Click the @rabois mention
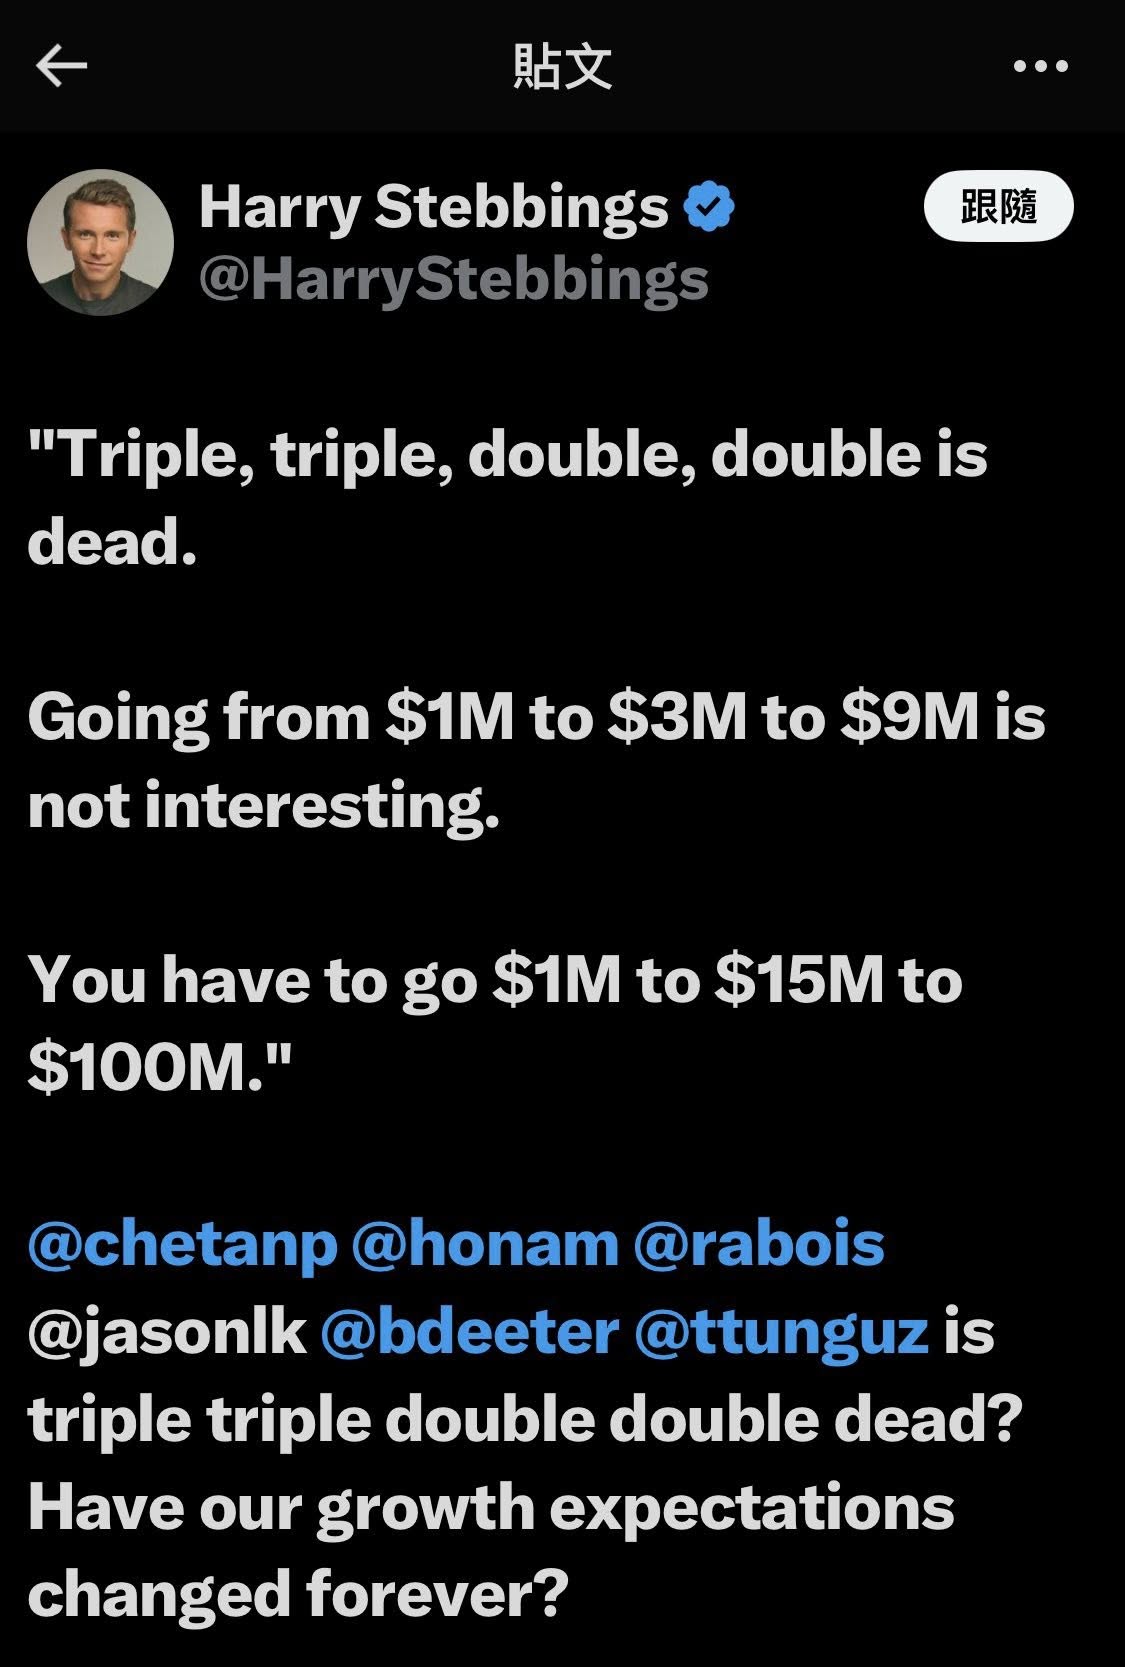The height and width of the screenshot is (1667, 1125). [759, 1244]
